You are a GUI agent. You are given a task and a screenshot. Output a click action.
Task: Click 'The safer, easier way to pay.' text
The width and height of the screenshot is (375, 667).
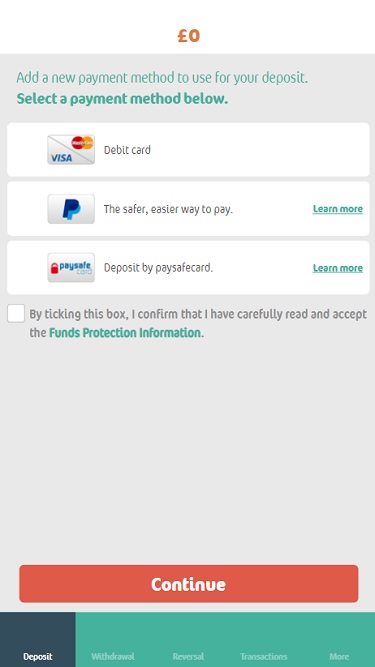168,209
